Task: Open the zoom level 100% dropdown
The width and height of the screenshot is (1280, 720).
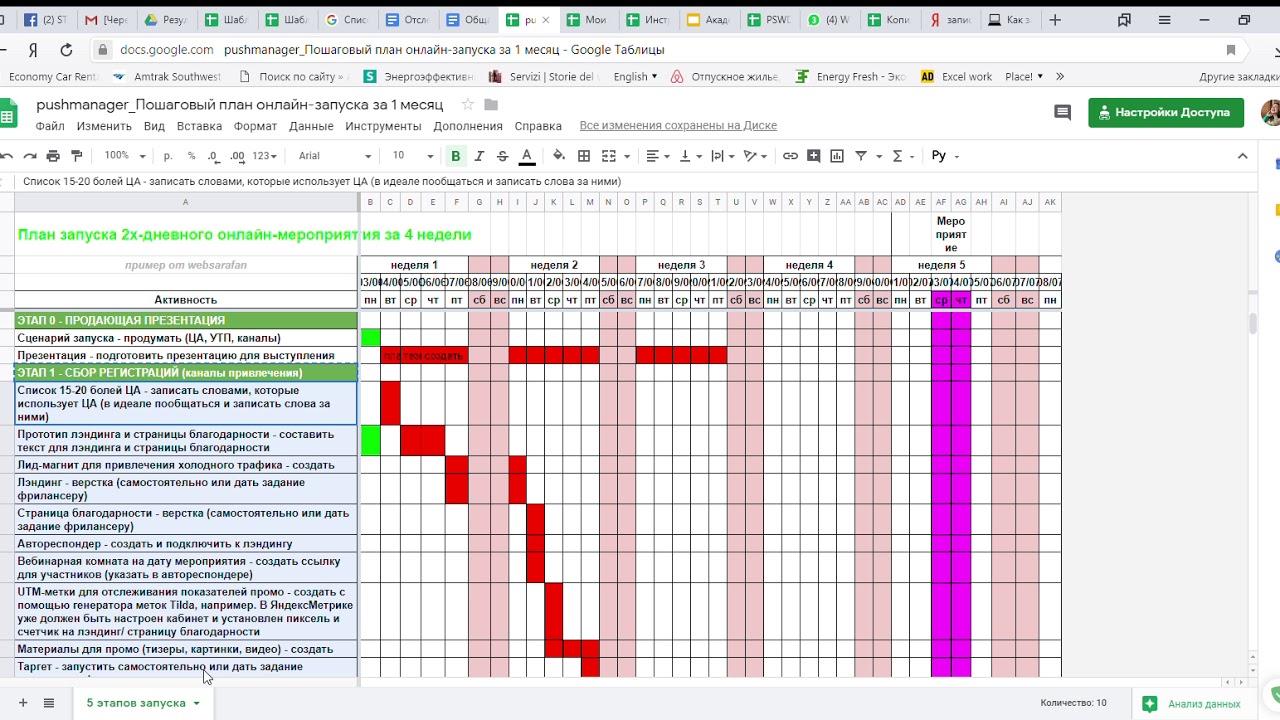Action: click(125, 156)
